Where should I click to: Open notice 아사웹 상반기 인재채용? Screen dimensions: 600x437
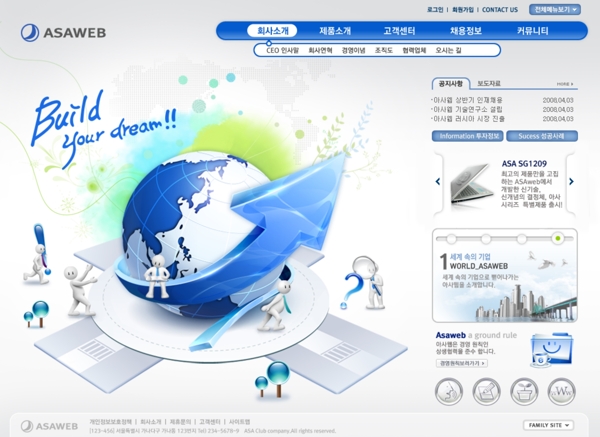[466, 100]
